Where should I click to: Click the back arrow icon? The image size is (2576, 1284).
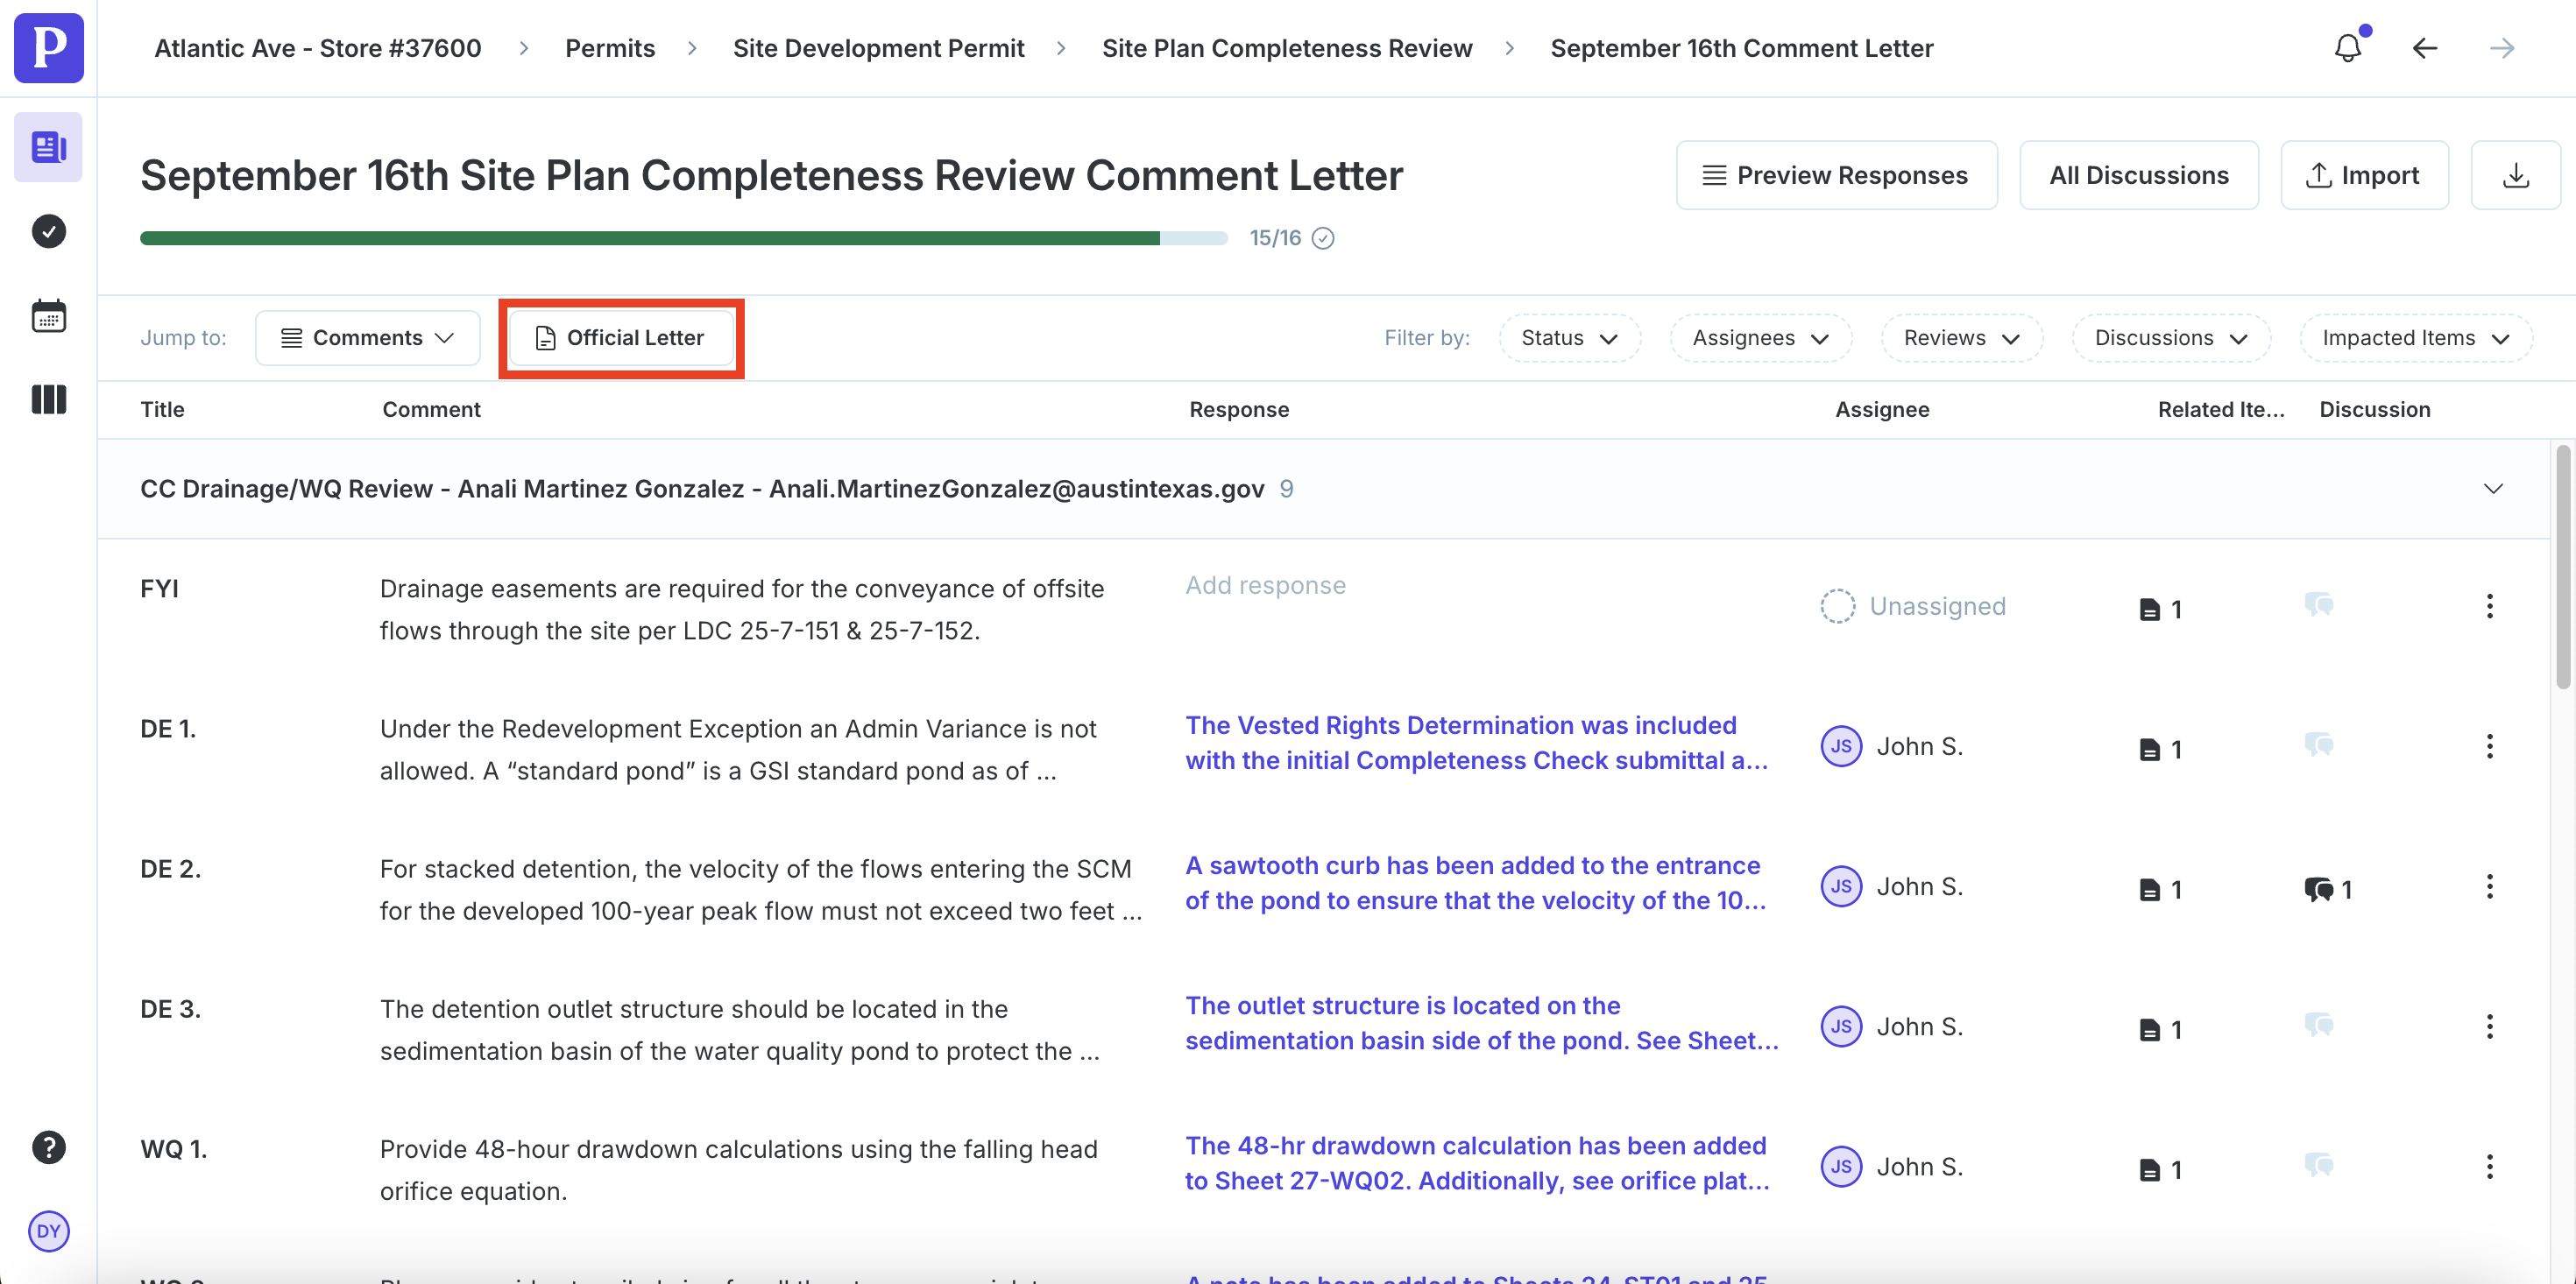tap(2424, 48)
